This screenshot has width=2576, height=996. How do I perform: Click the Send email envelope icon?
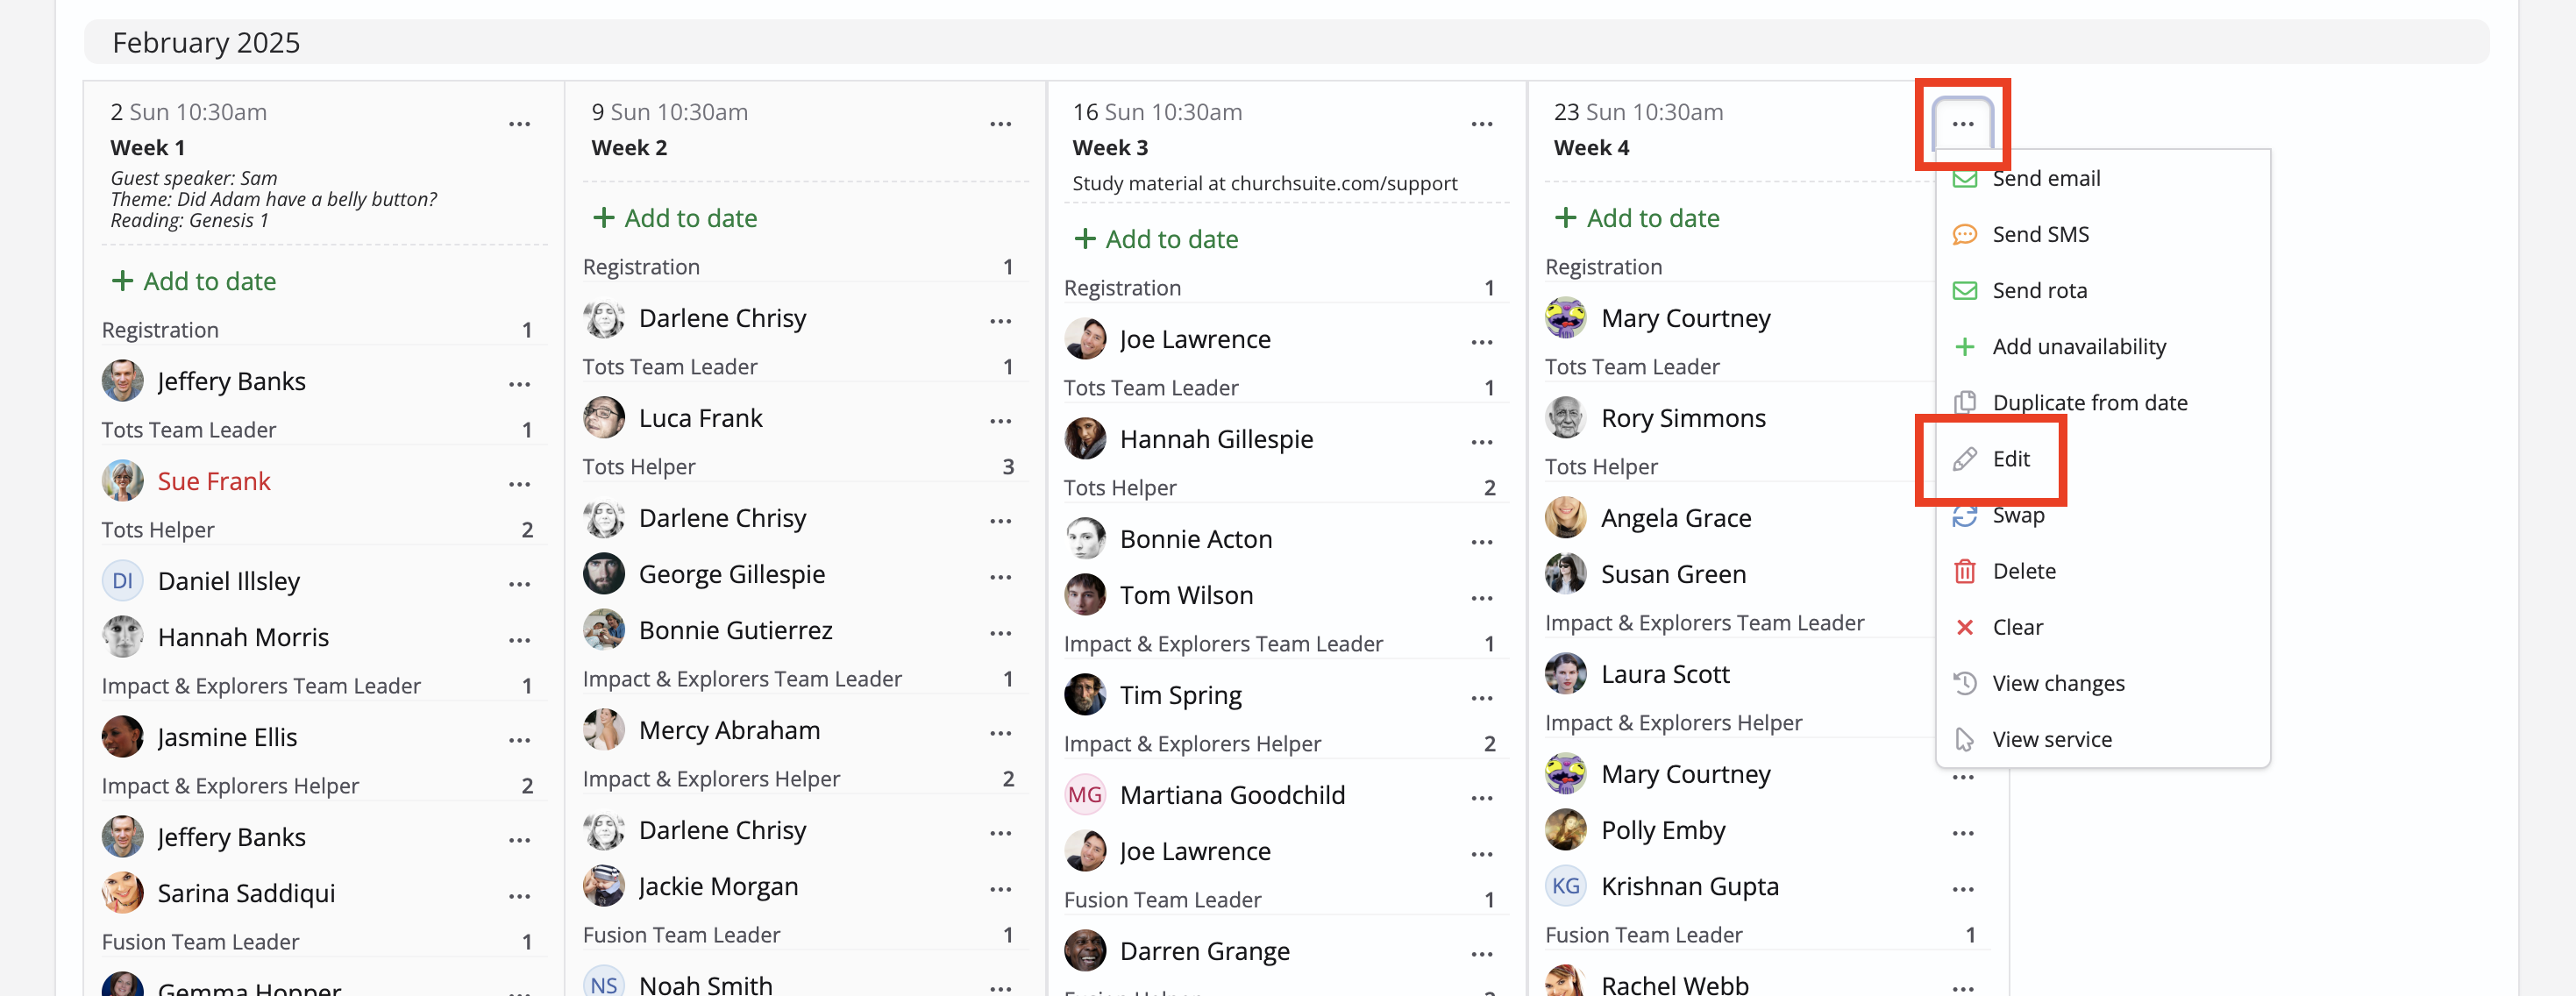(1964, 179)
